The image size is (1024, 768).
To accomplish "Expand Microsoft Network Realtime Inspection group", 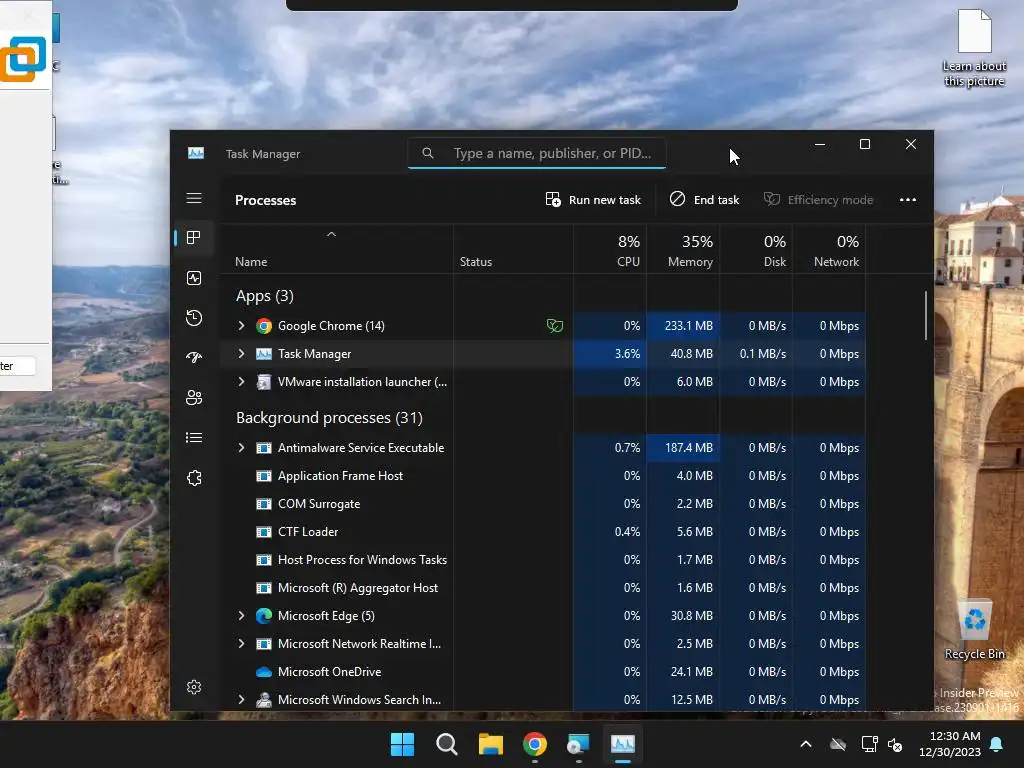I will (241, 644).
